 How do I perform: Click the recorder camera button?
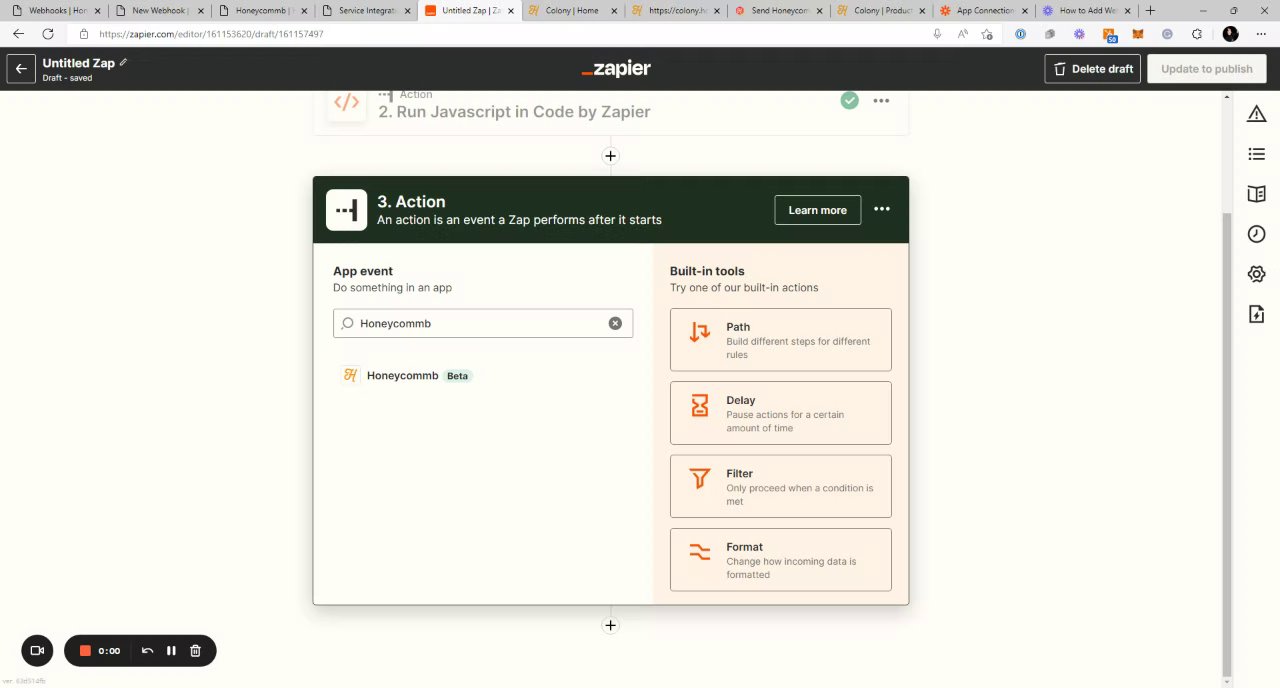click(x=37, y=651)
